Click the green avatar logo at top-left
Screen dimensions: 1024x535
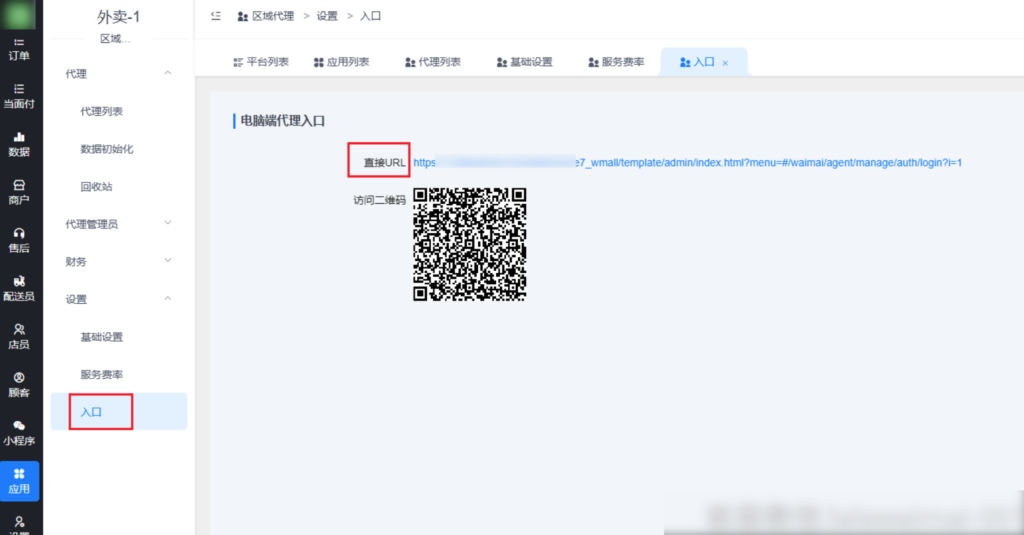coord(18,14)
